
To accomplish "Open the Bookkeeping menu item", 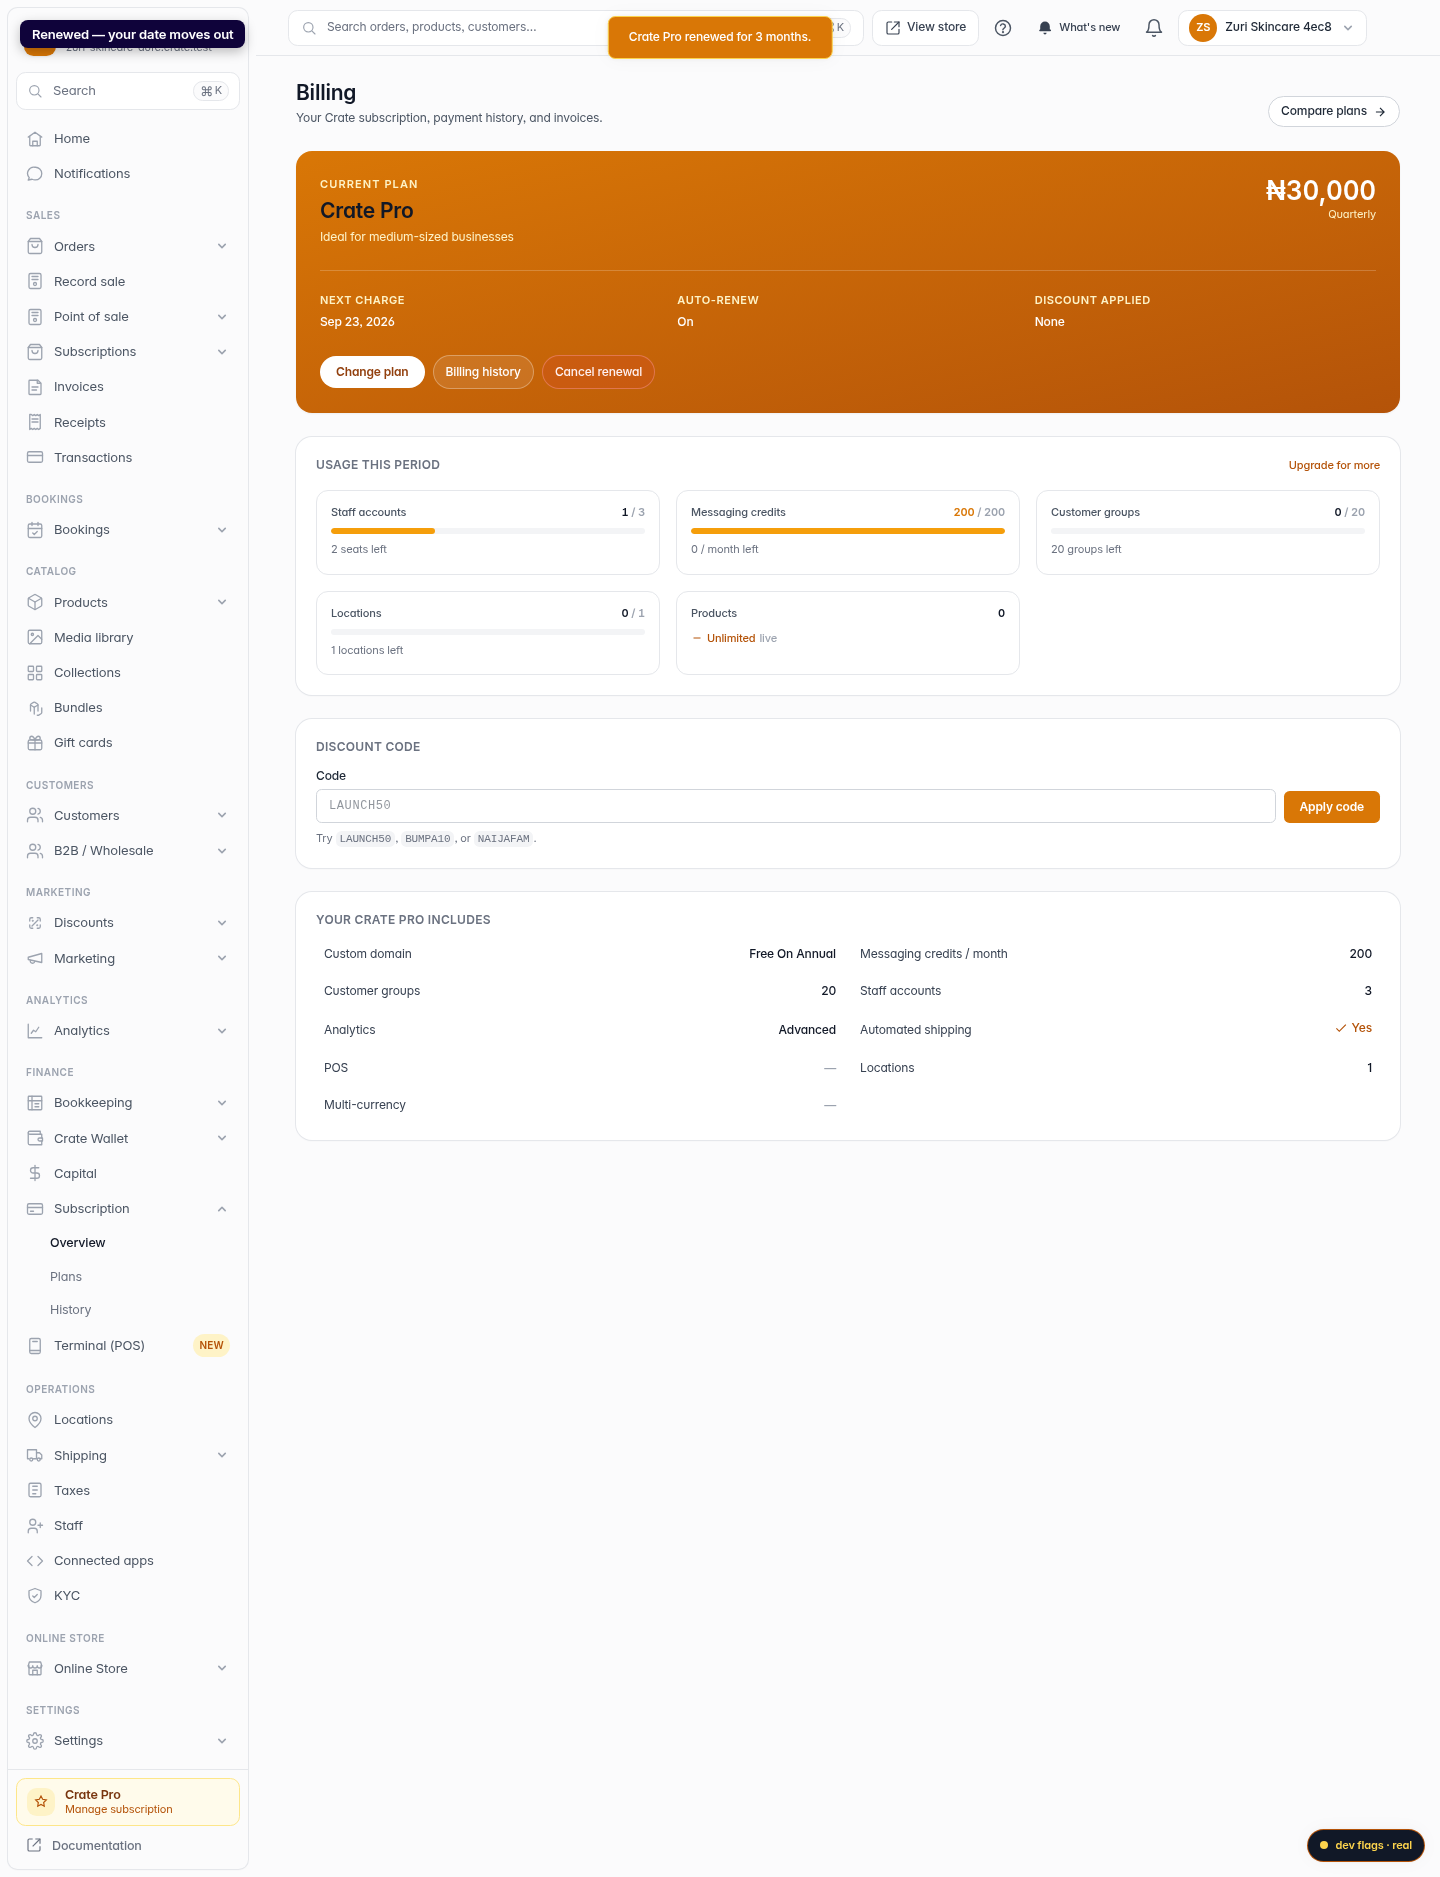I will coord(128,1103).
